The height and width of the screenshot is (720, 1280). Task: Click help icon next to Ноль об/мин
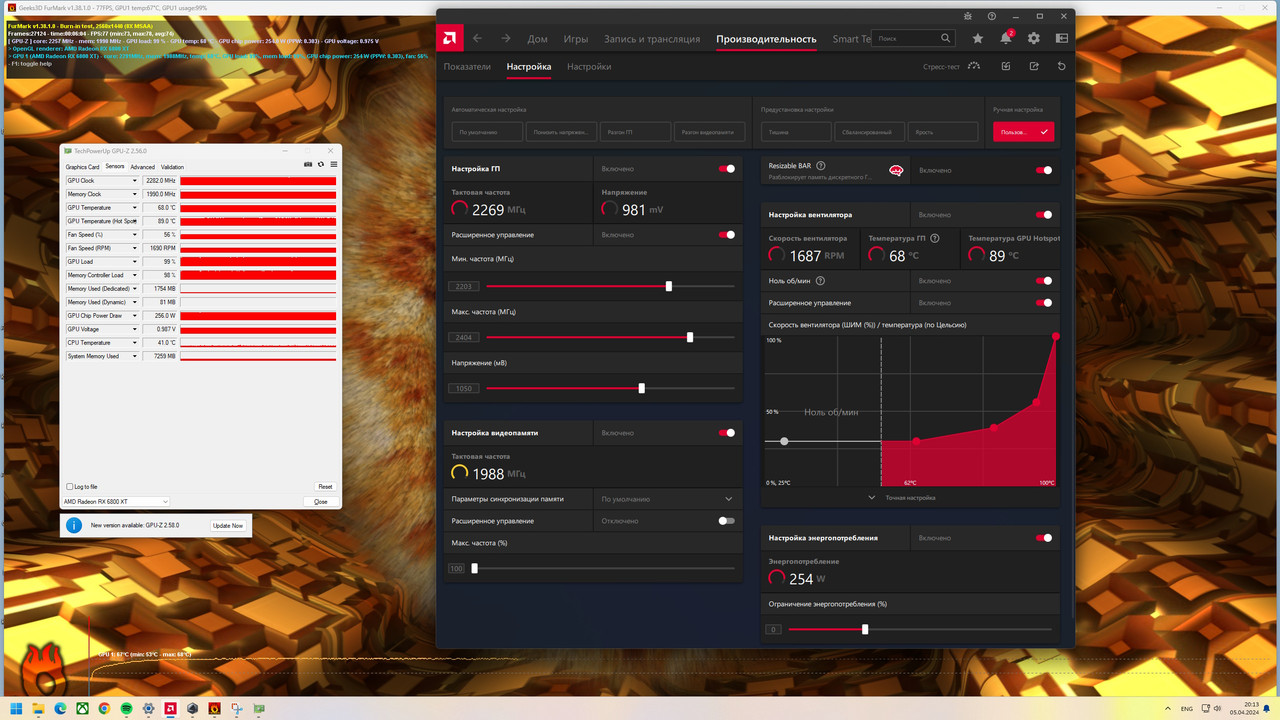click(x=820, y=281)
